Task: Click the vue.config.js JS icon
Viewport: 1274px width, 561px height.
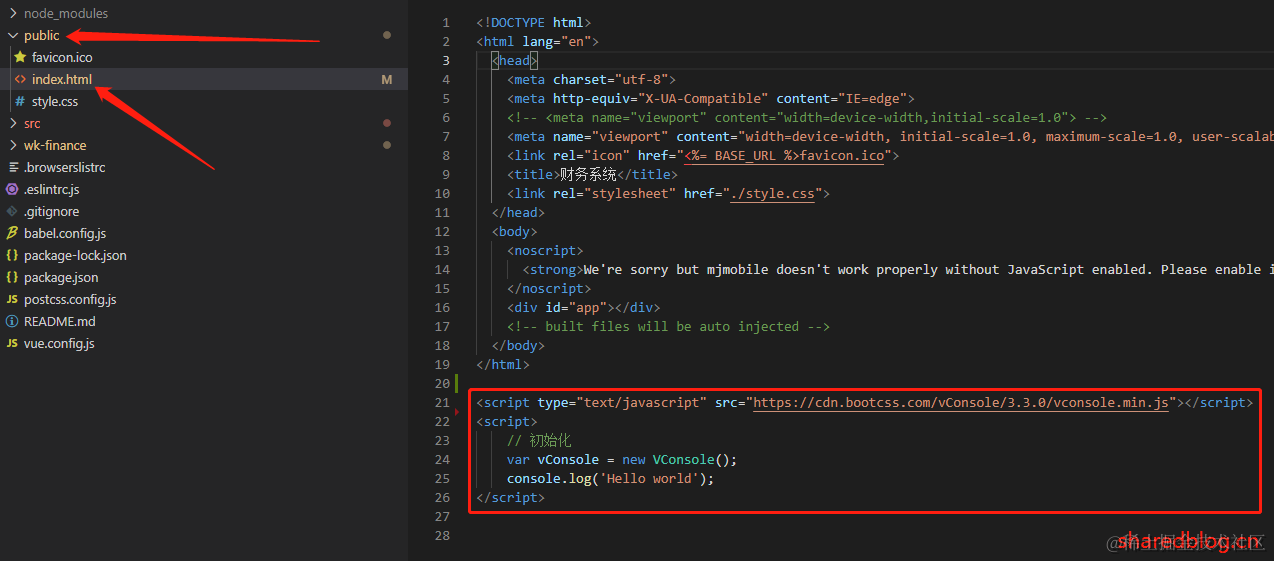Action: [12, 343]
